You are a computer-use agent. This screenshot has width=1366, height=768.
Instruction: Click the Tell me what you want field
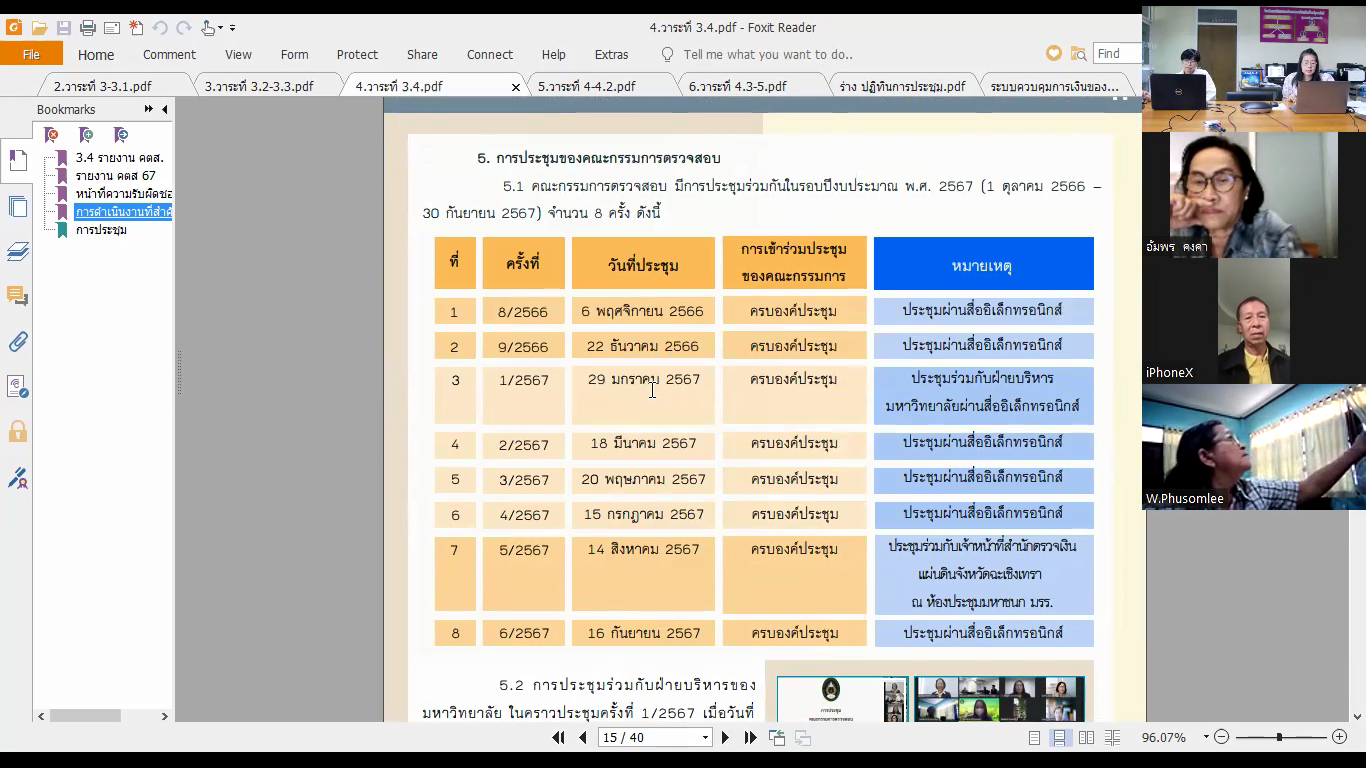pos(767,55)
